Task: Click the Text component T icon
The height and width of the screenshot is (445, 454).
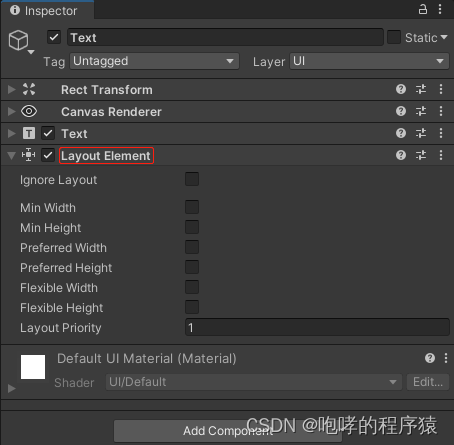Action: click(29, 133)
